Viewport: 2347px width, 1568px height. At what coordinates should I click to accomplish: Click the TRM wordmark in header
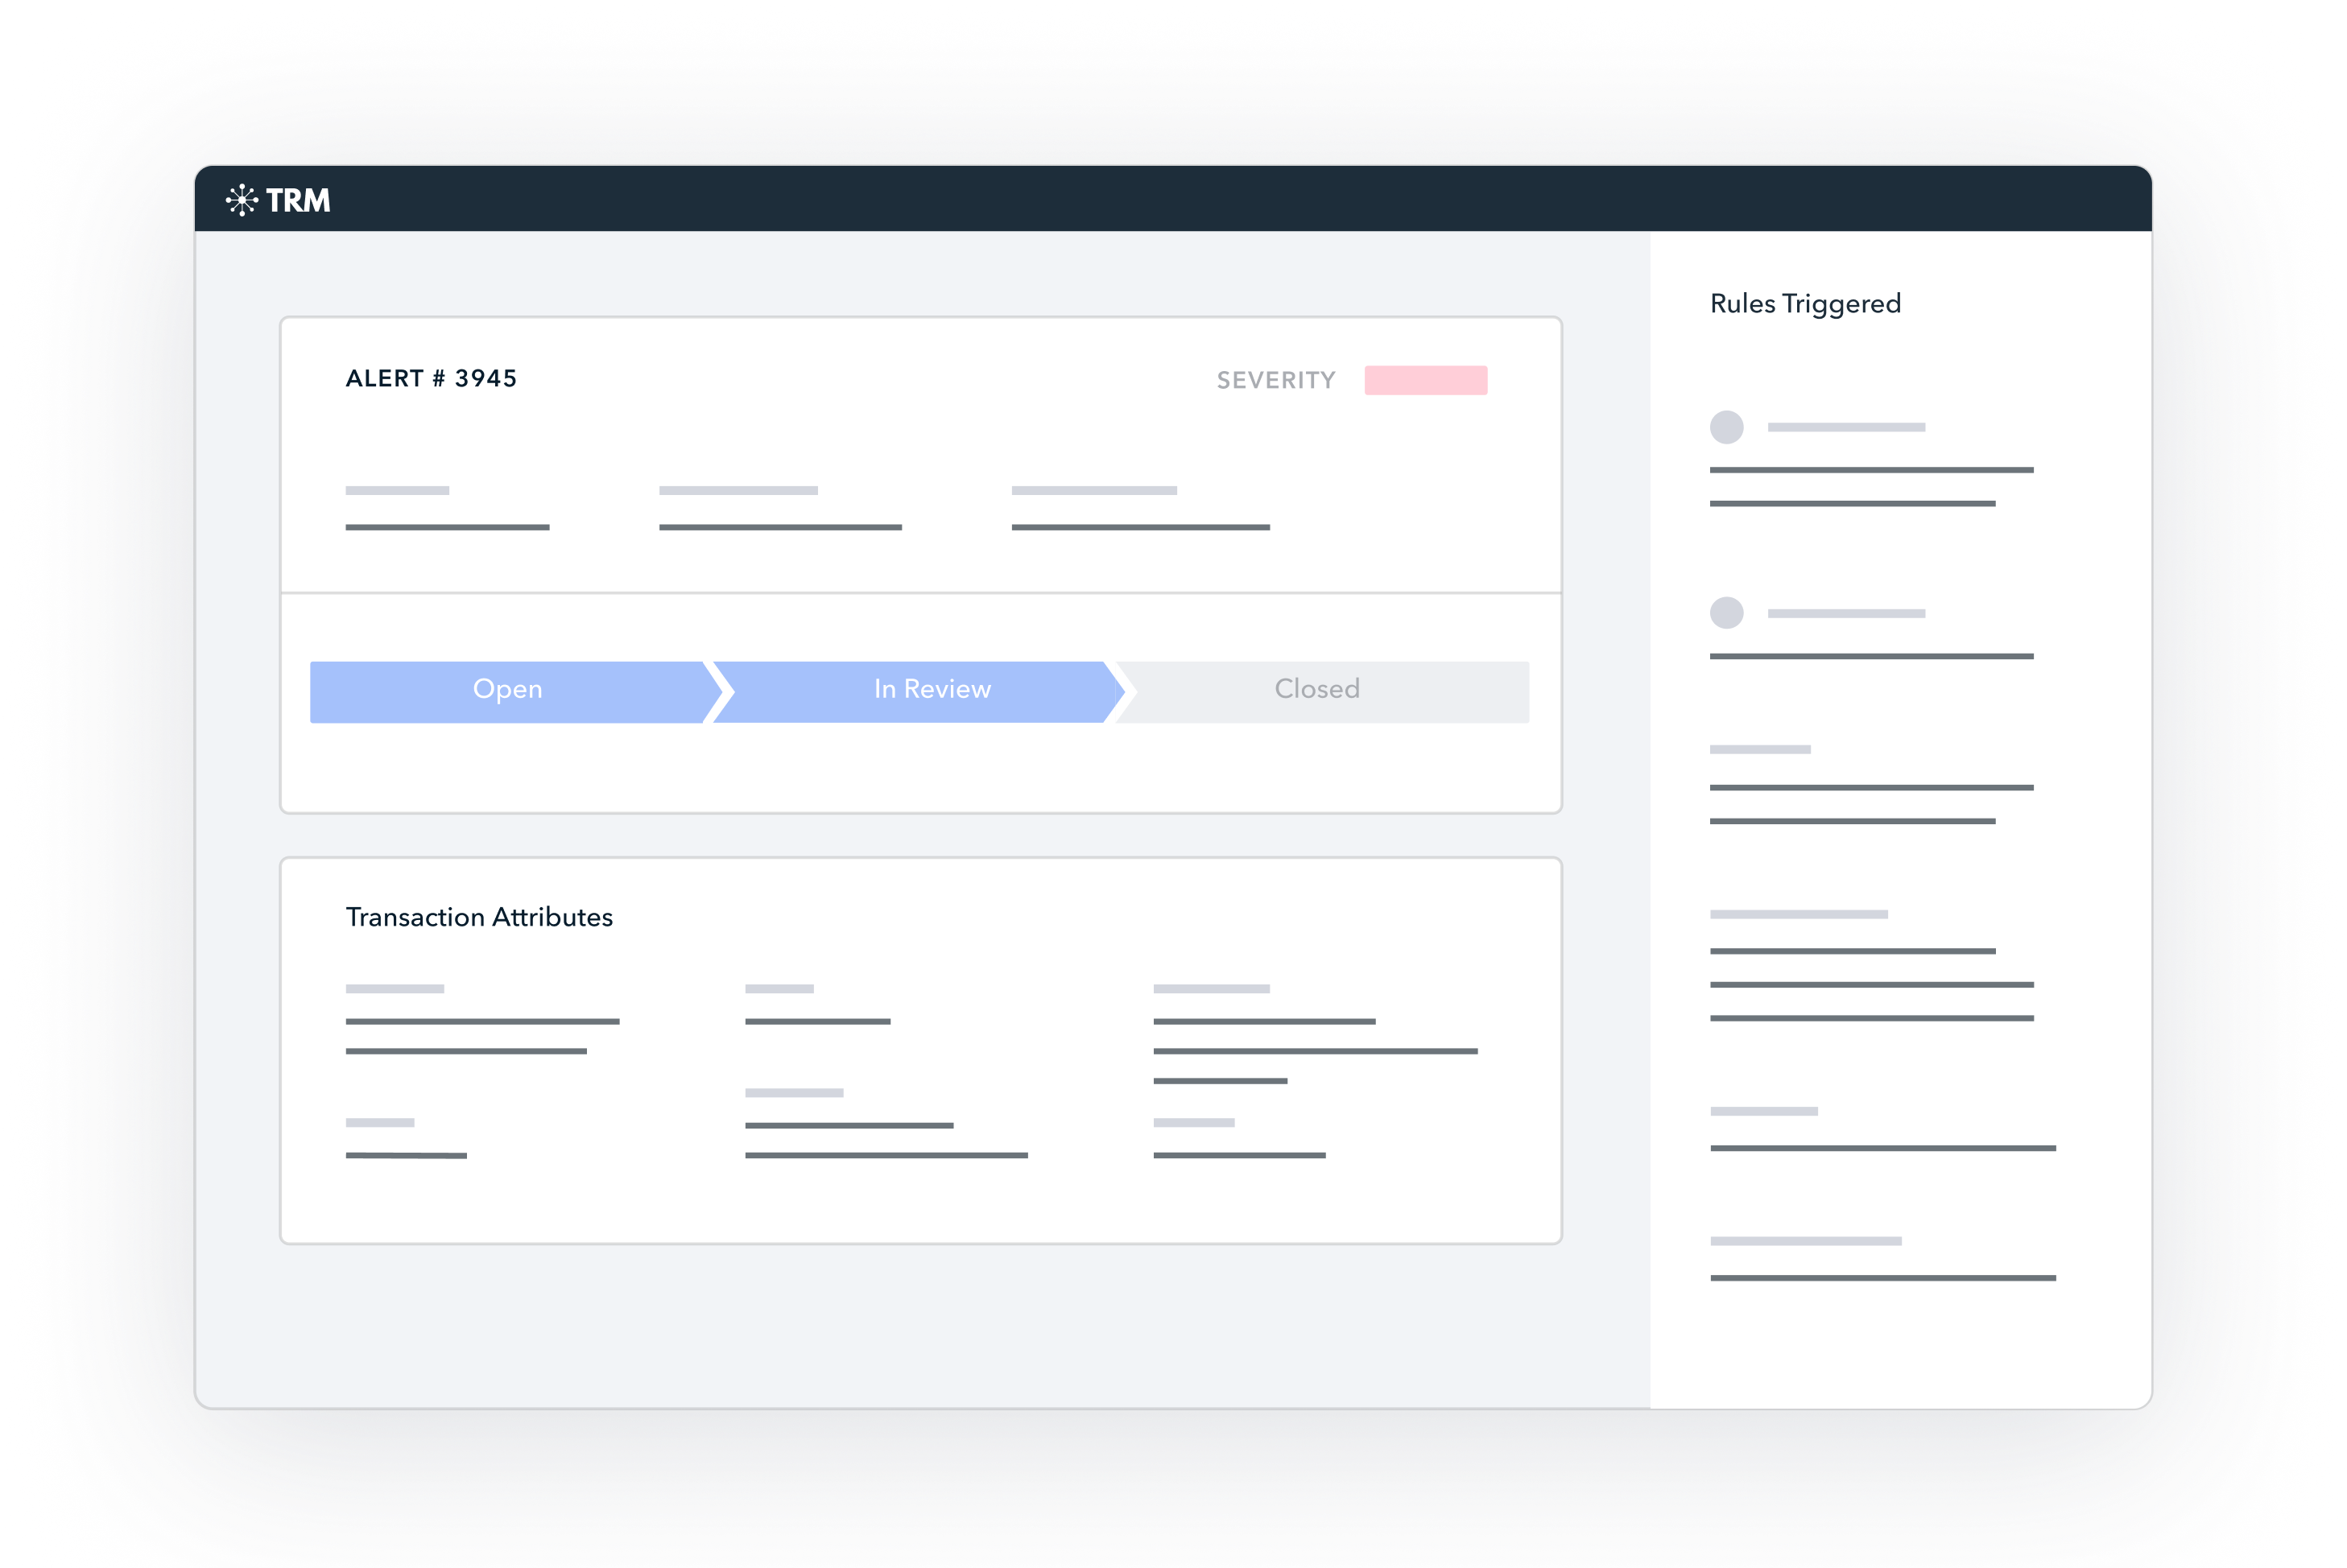pyautogui.click(x=298, y=200)
